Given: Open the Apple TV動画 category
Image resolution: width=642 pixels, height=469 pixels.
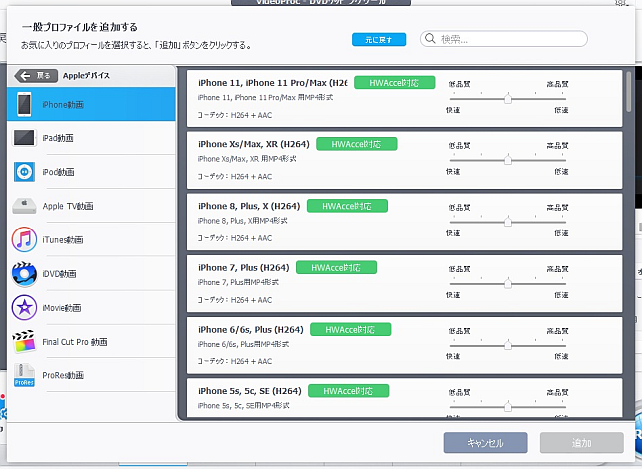Looking at the screenshot, I should (x=91, y=206).
